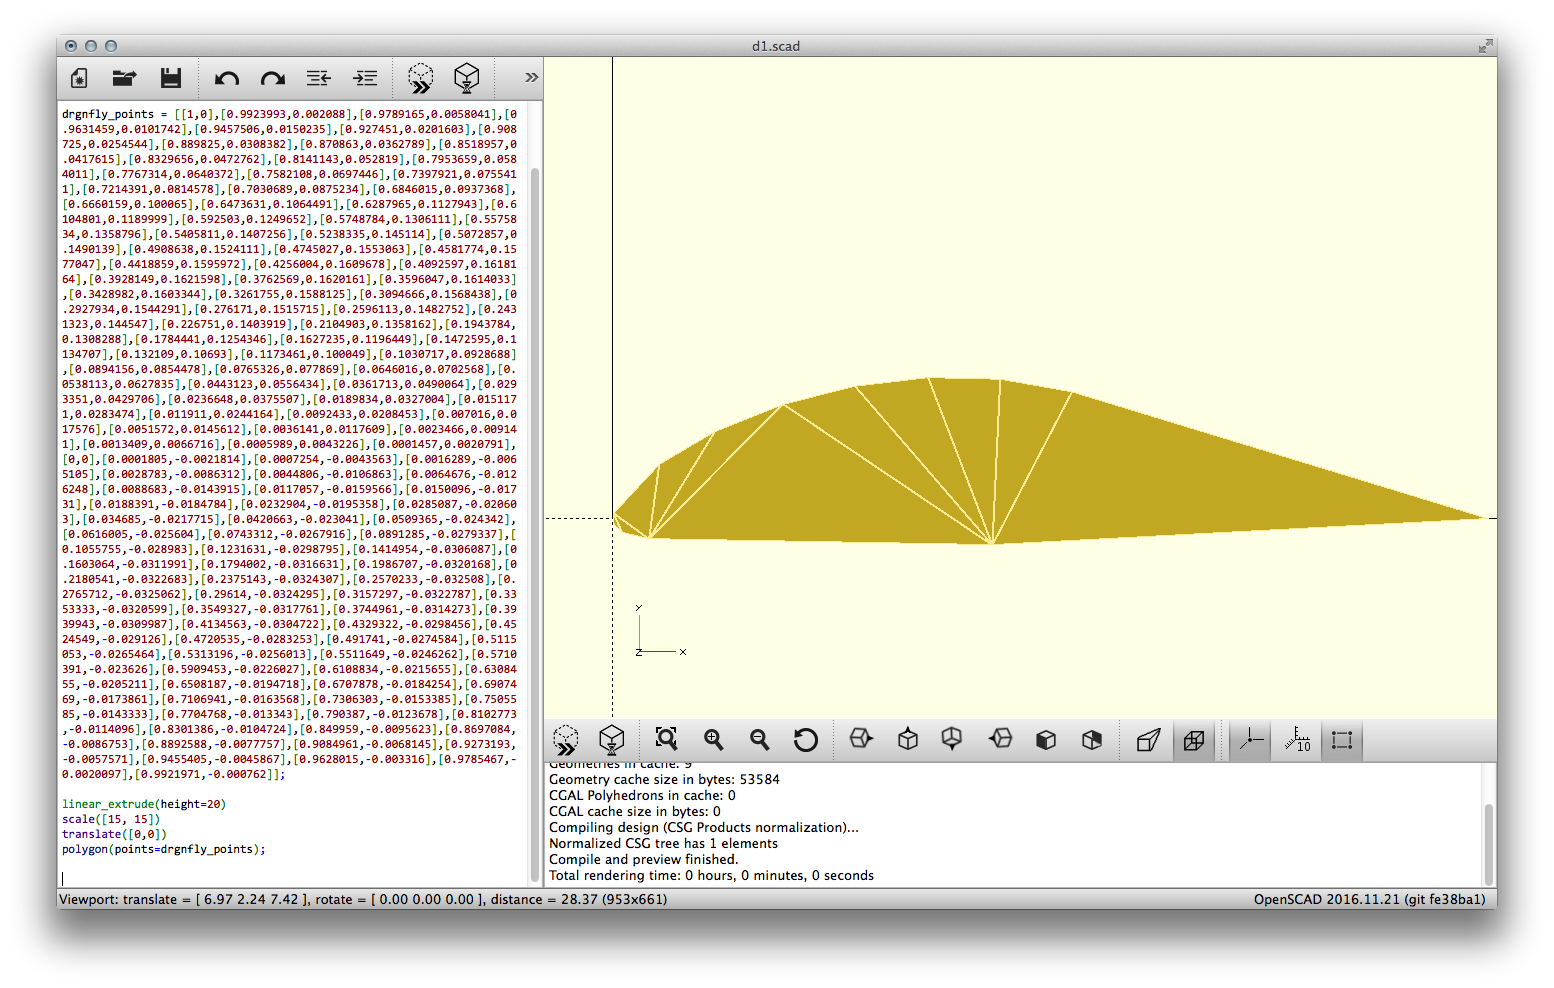This screenshot has width=1554, height=988.
Task: Render the model from the editor toolbar
Action: (x=467, y=78)
